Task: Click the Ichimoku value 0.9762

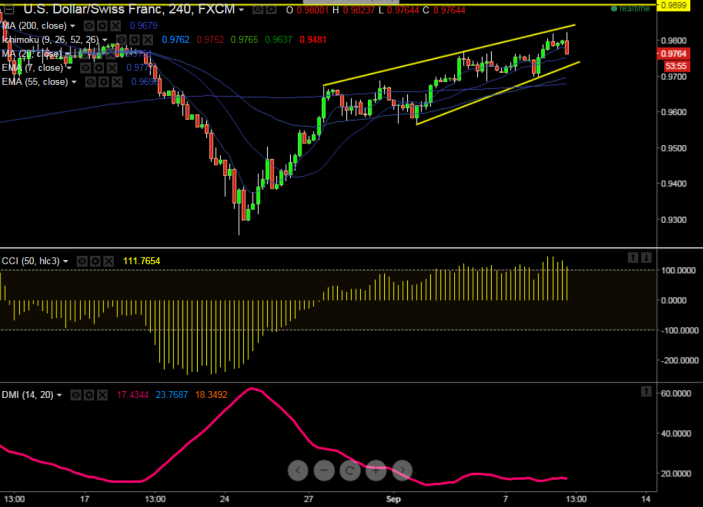Action: (x=175, y=40)
